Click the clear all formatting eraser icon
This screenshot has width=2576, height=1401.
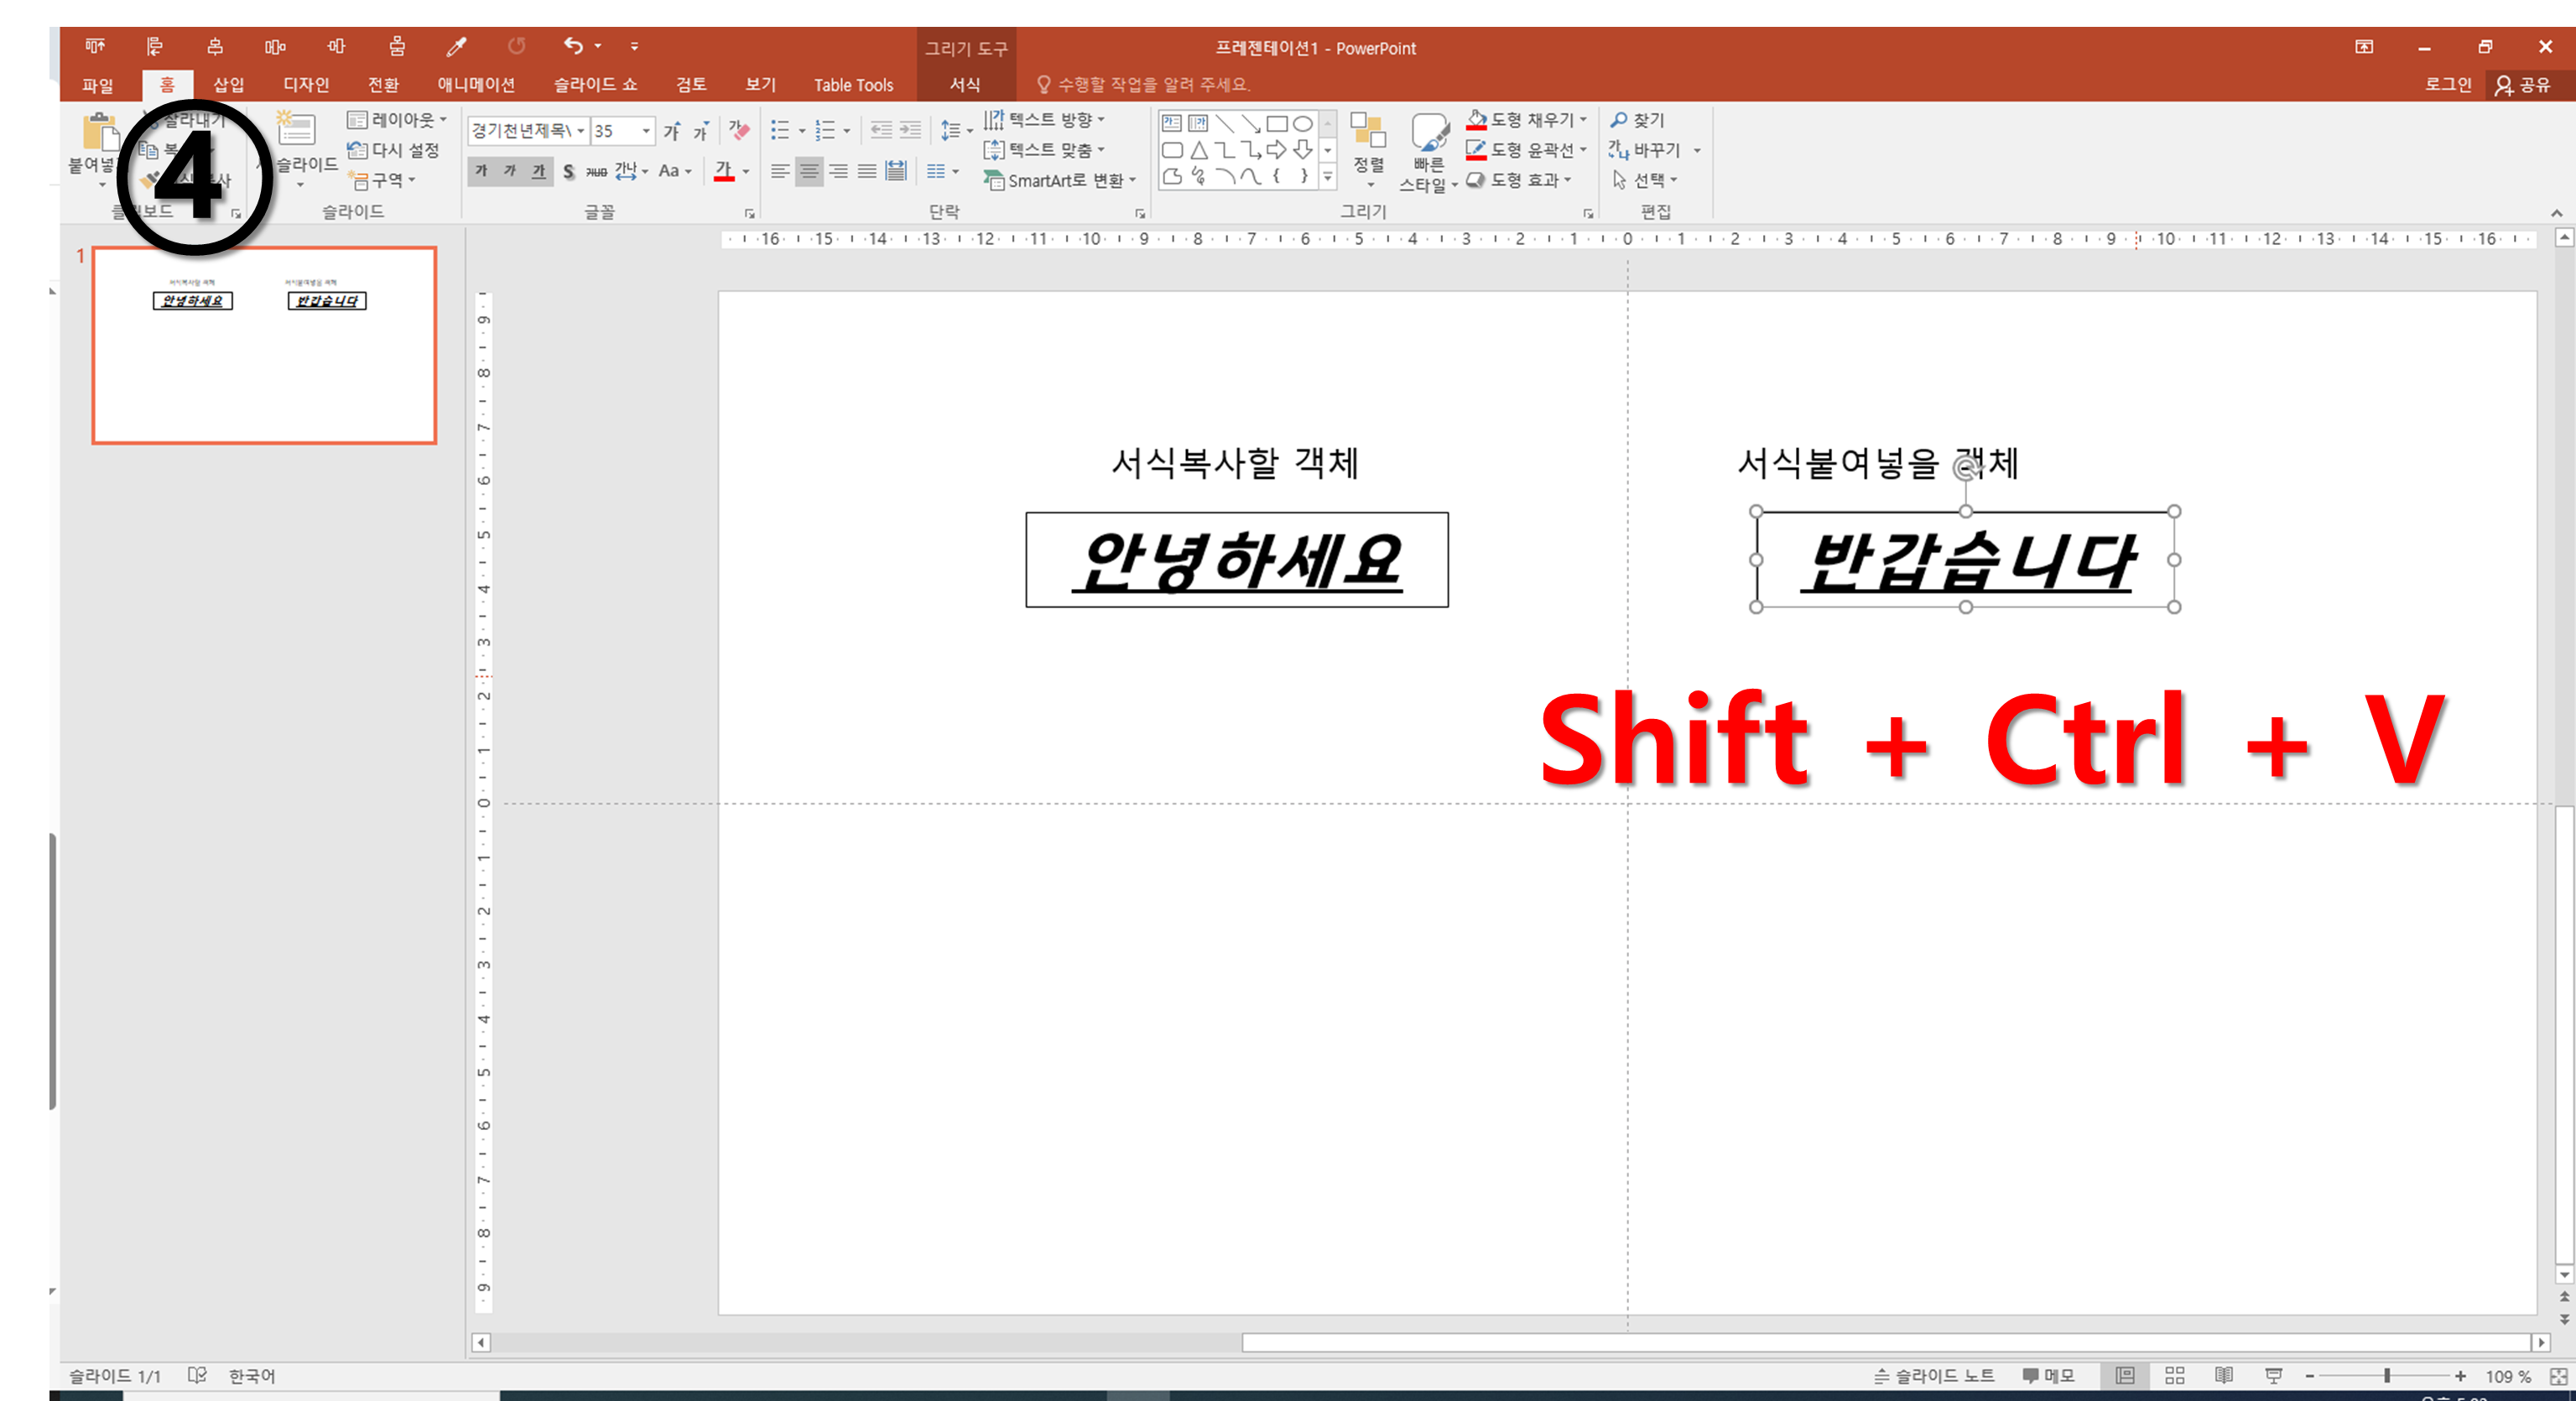[x=739, y=130]
